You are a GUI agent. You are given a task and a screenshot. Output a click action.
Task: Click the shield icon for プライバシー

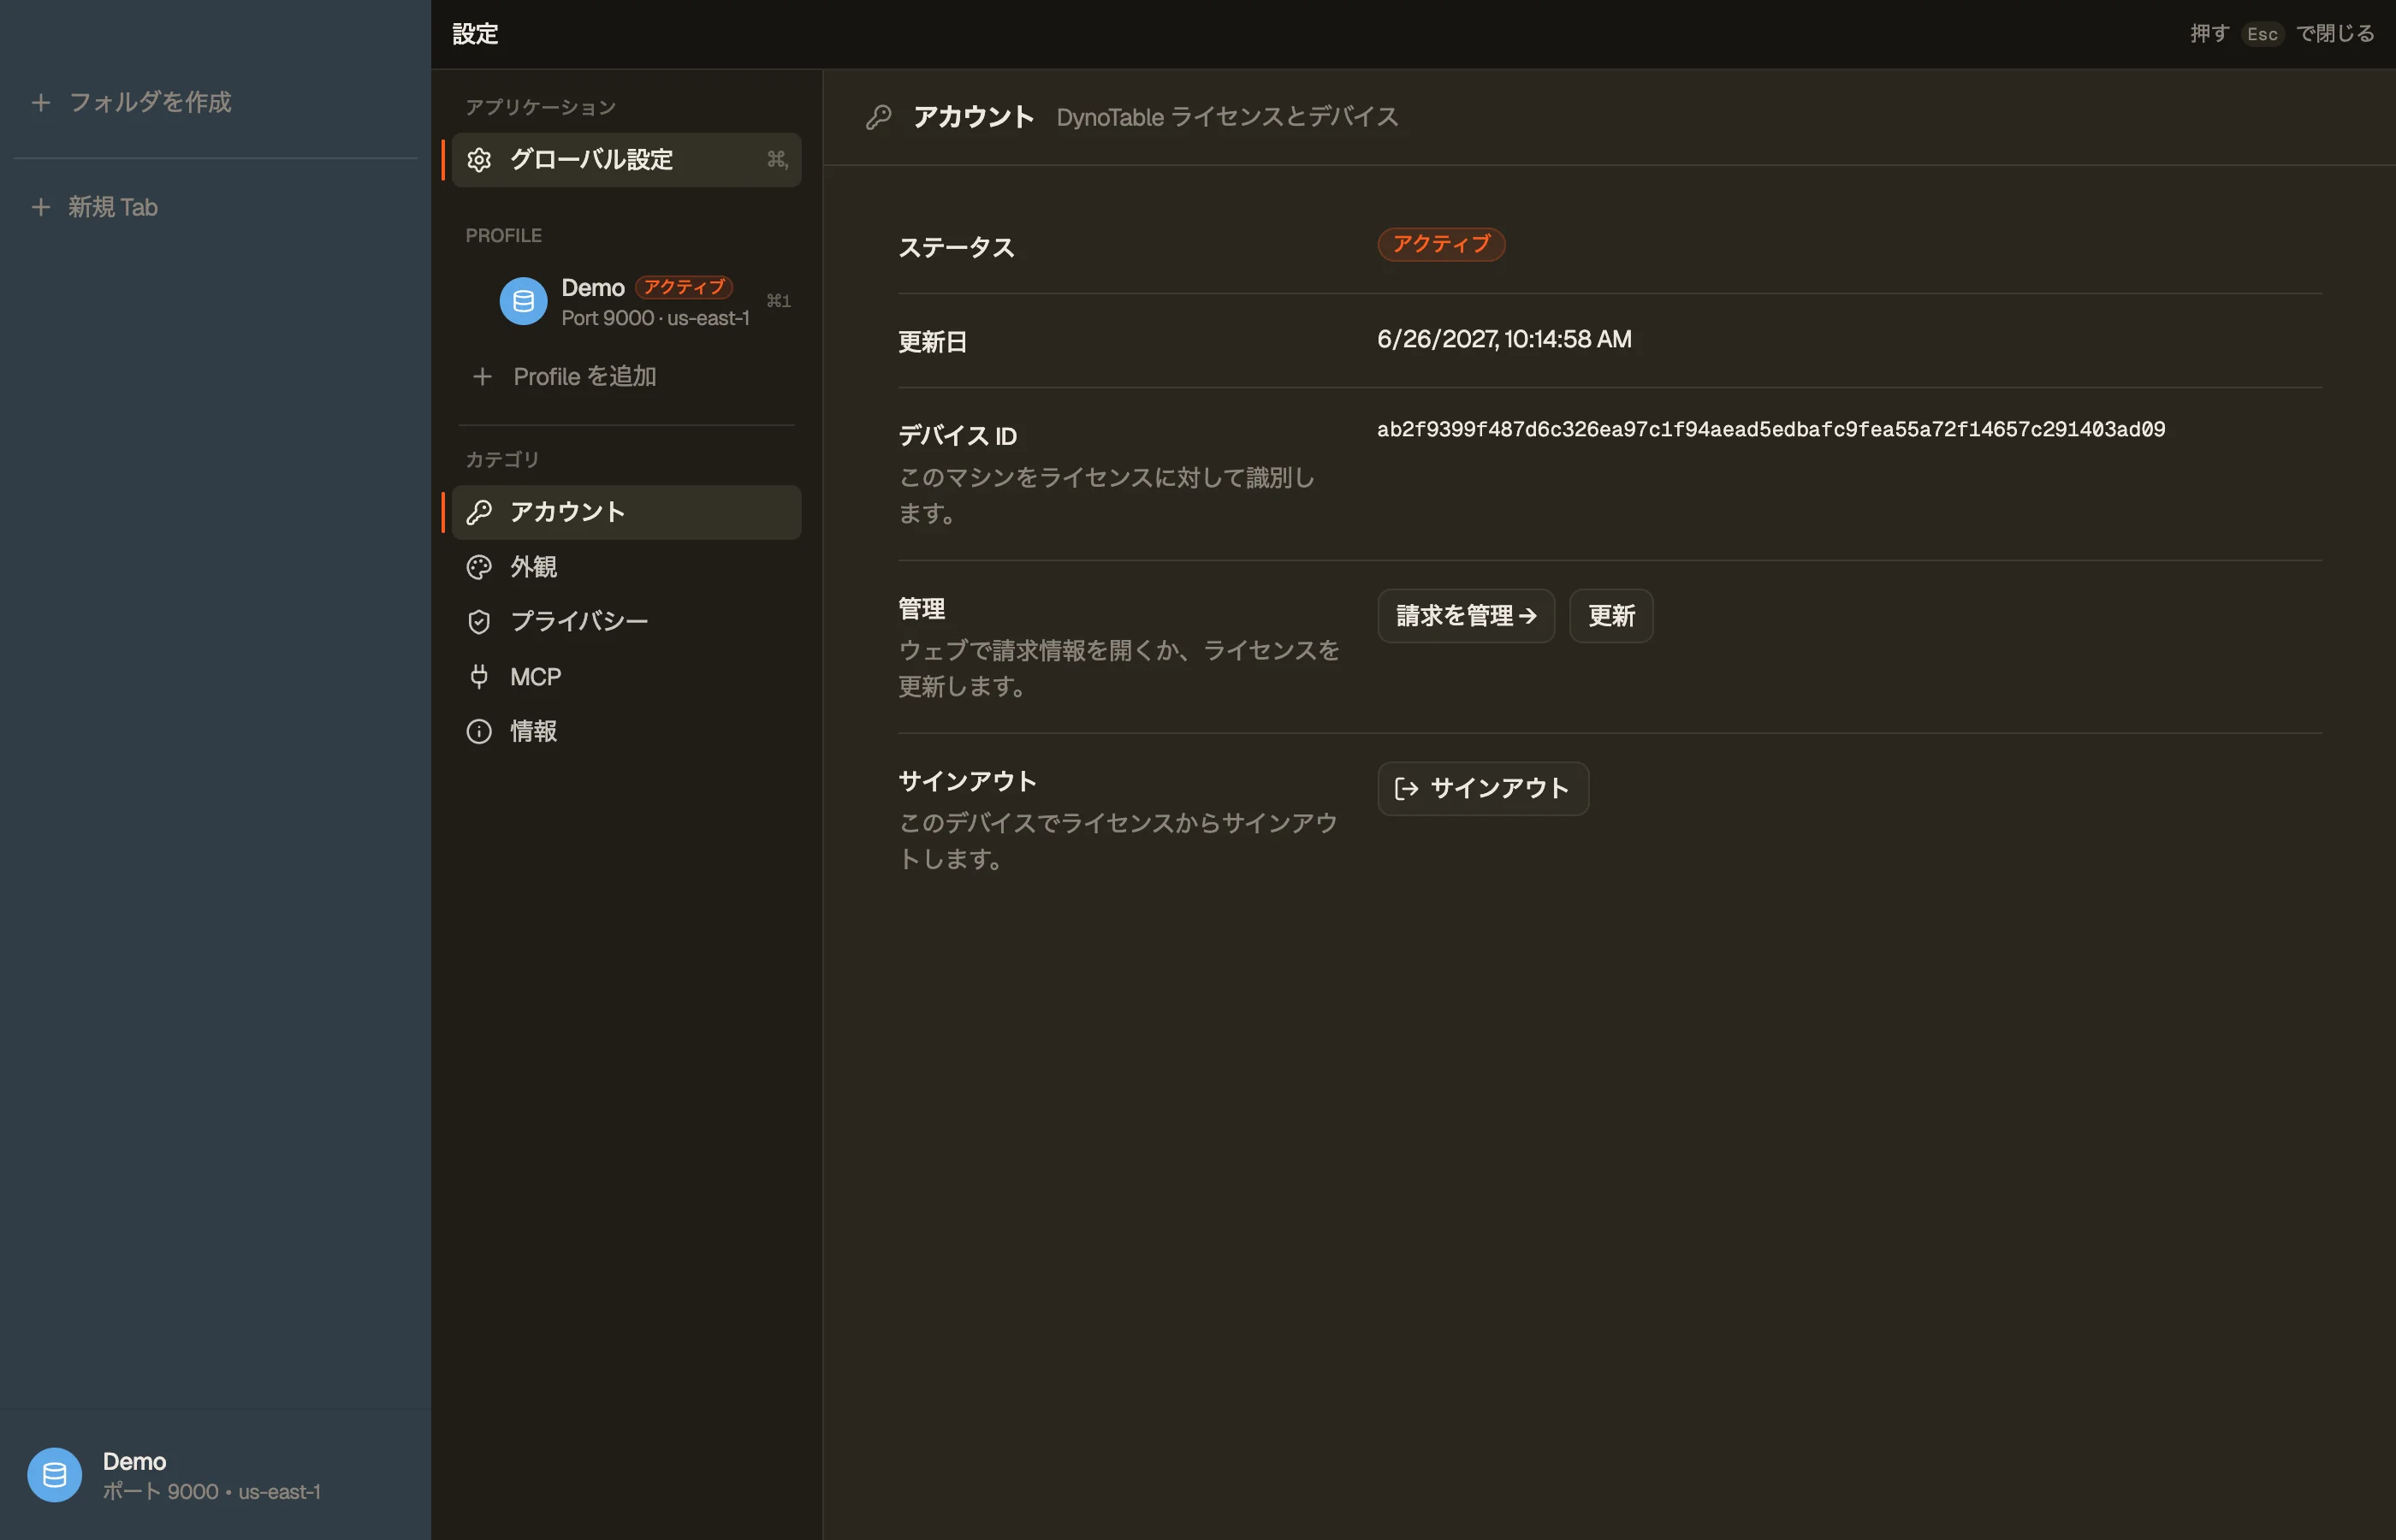tap(479, 622)
